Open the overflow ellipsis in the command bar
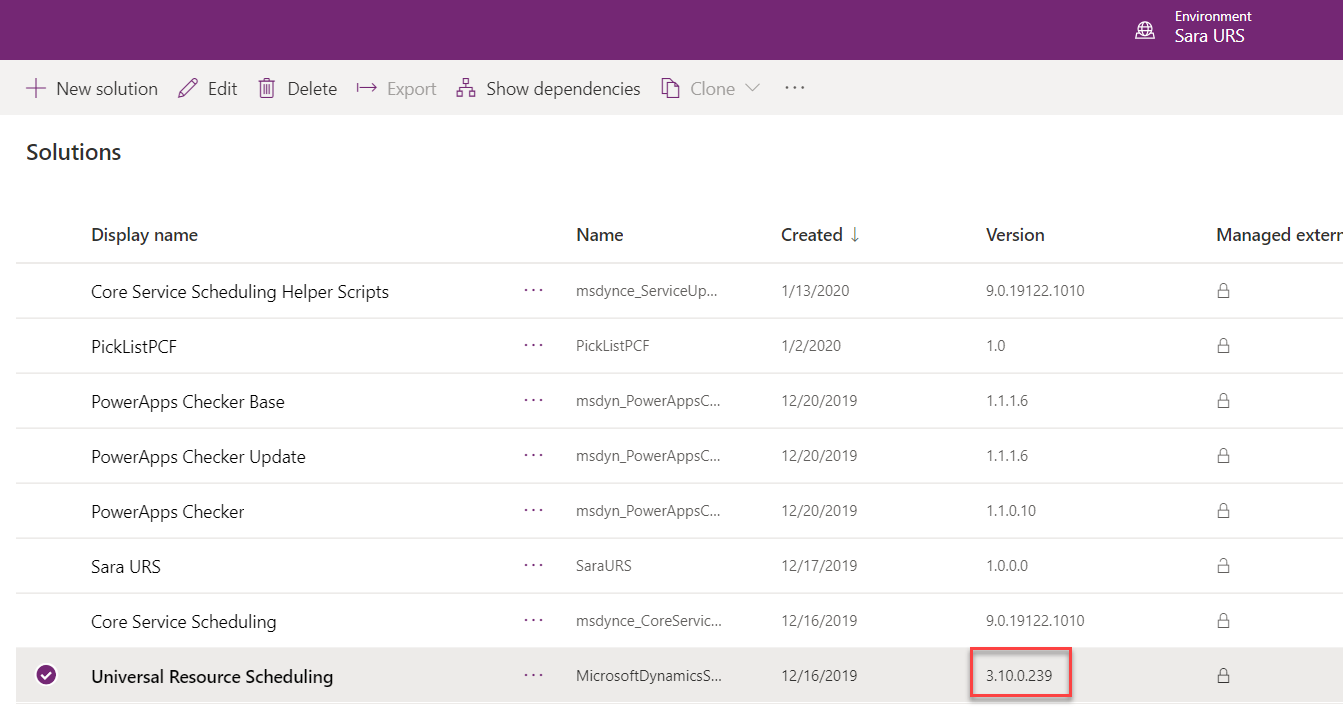This screenshot has width=1343, height=709. coord(794,88)
